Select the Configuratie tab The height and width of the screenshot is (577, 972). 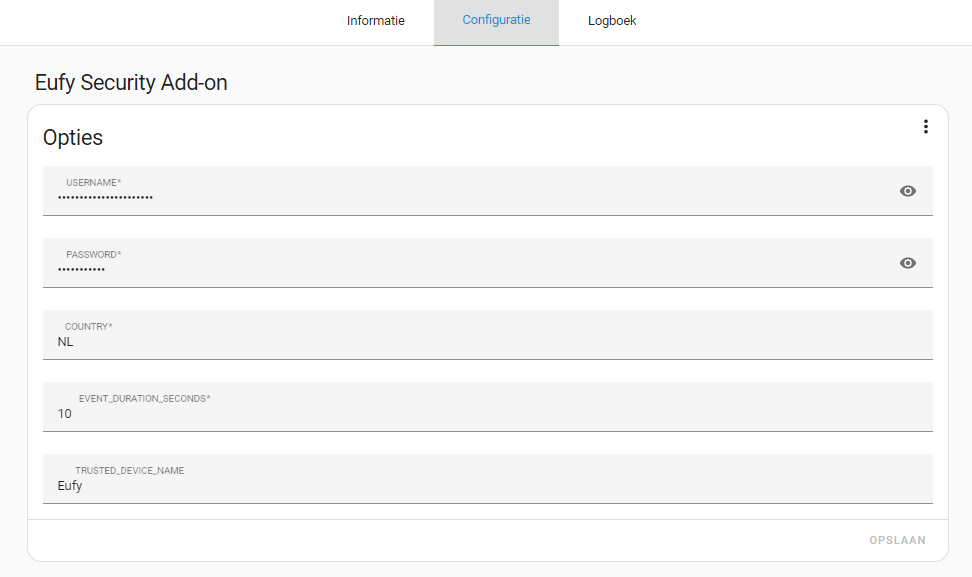click(x=496, y=19)
